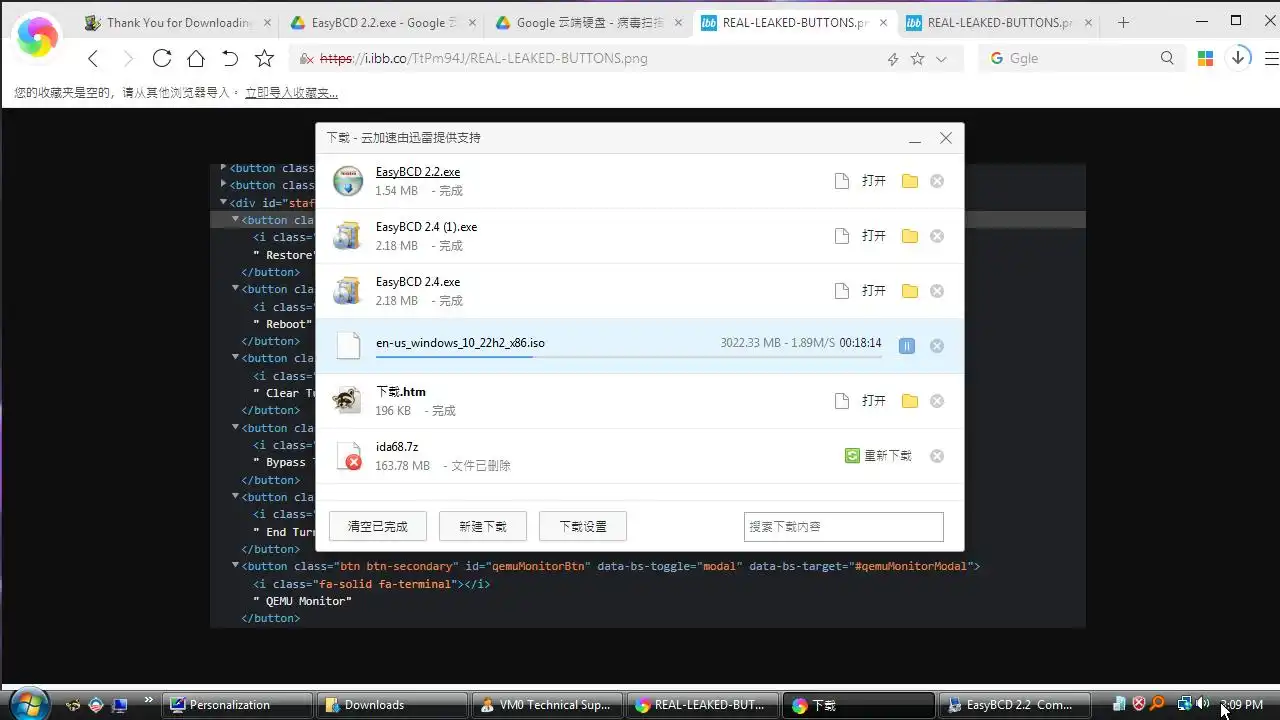Click 新建下载 button

coord(483,526)
